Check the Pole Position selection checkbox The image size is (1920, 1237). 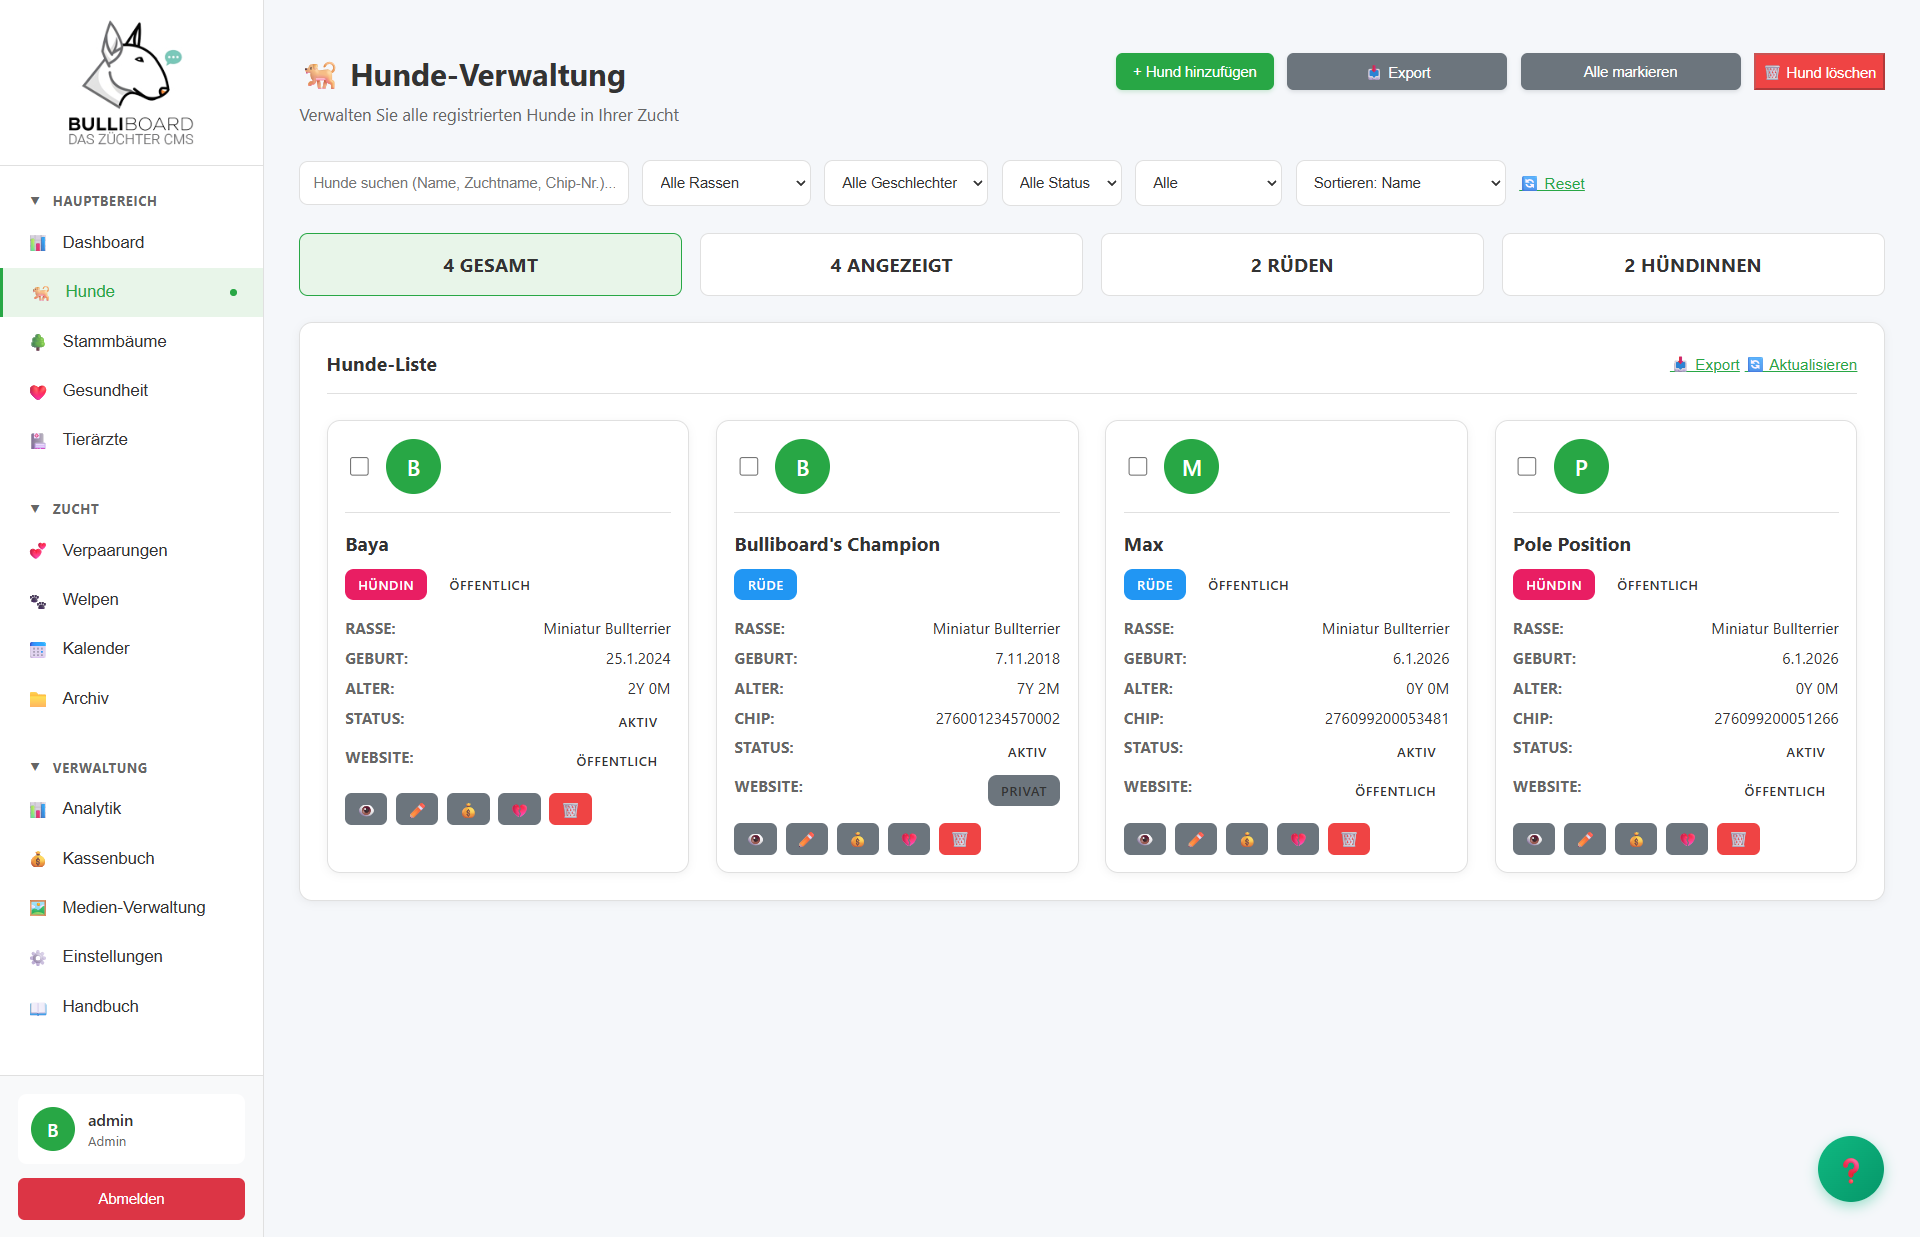point(1526,466)
